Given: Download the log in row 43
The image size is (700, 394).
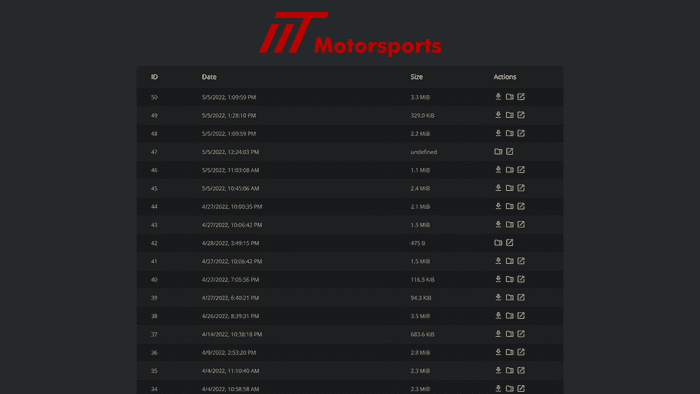Looking at the screenshot, I should pyautogui.click(x=498, y=224).
